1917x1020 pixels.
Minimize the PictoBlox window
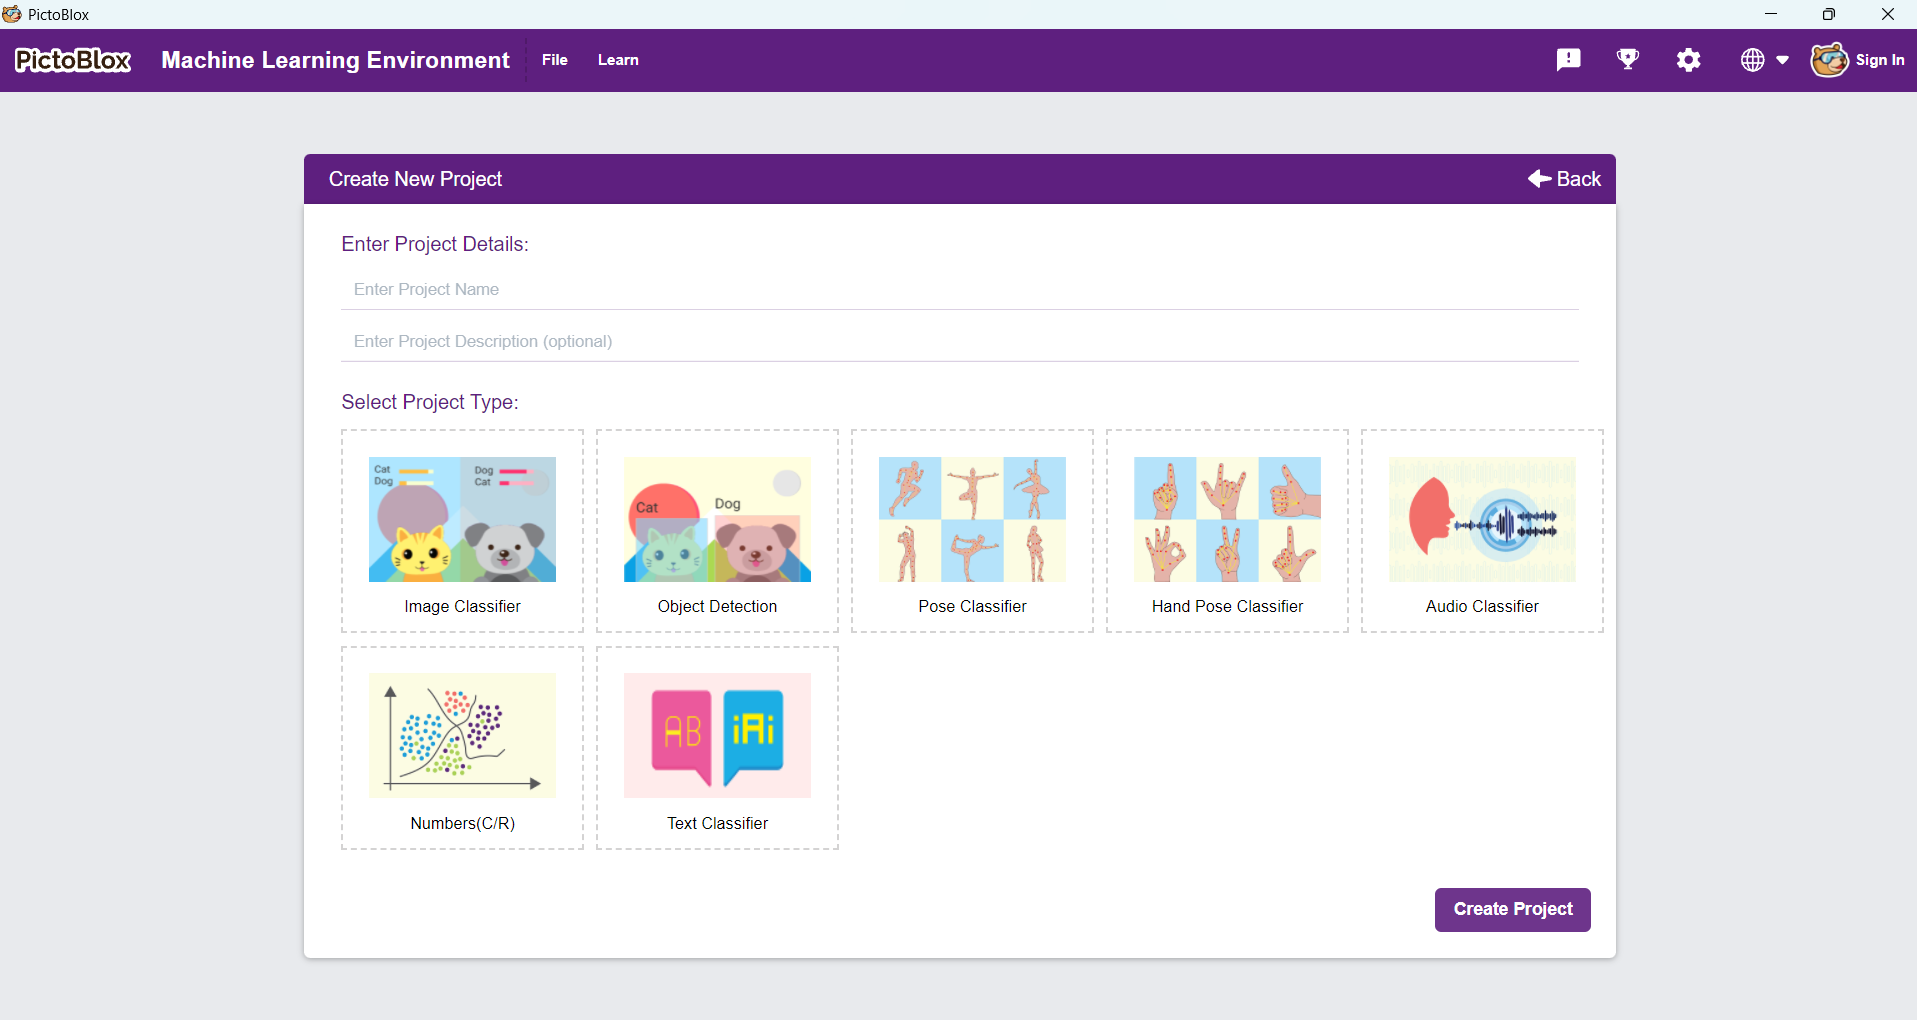pyautogui.click(x=1771, y=14)
